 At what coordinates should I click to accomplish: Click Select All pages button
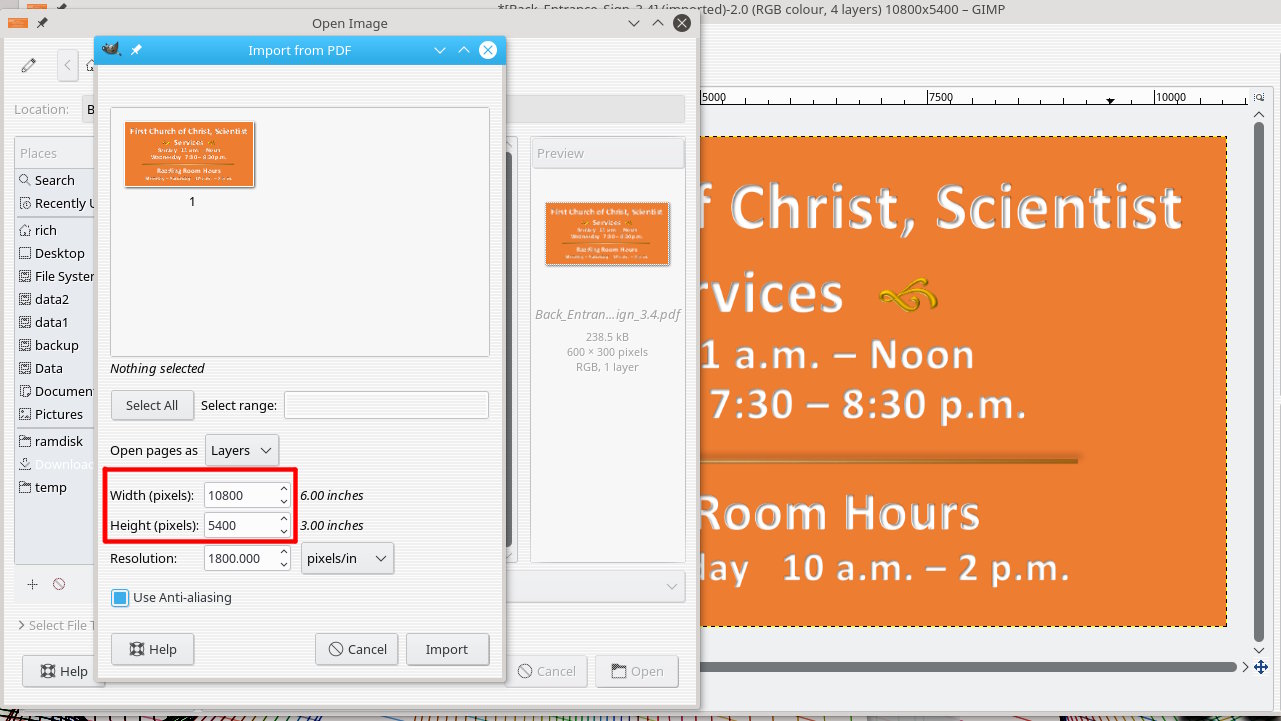tap(152, 405)
